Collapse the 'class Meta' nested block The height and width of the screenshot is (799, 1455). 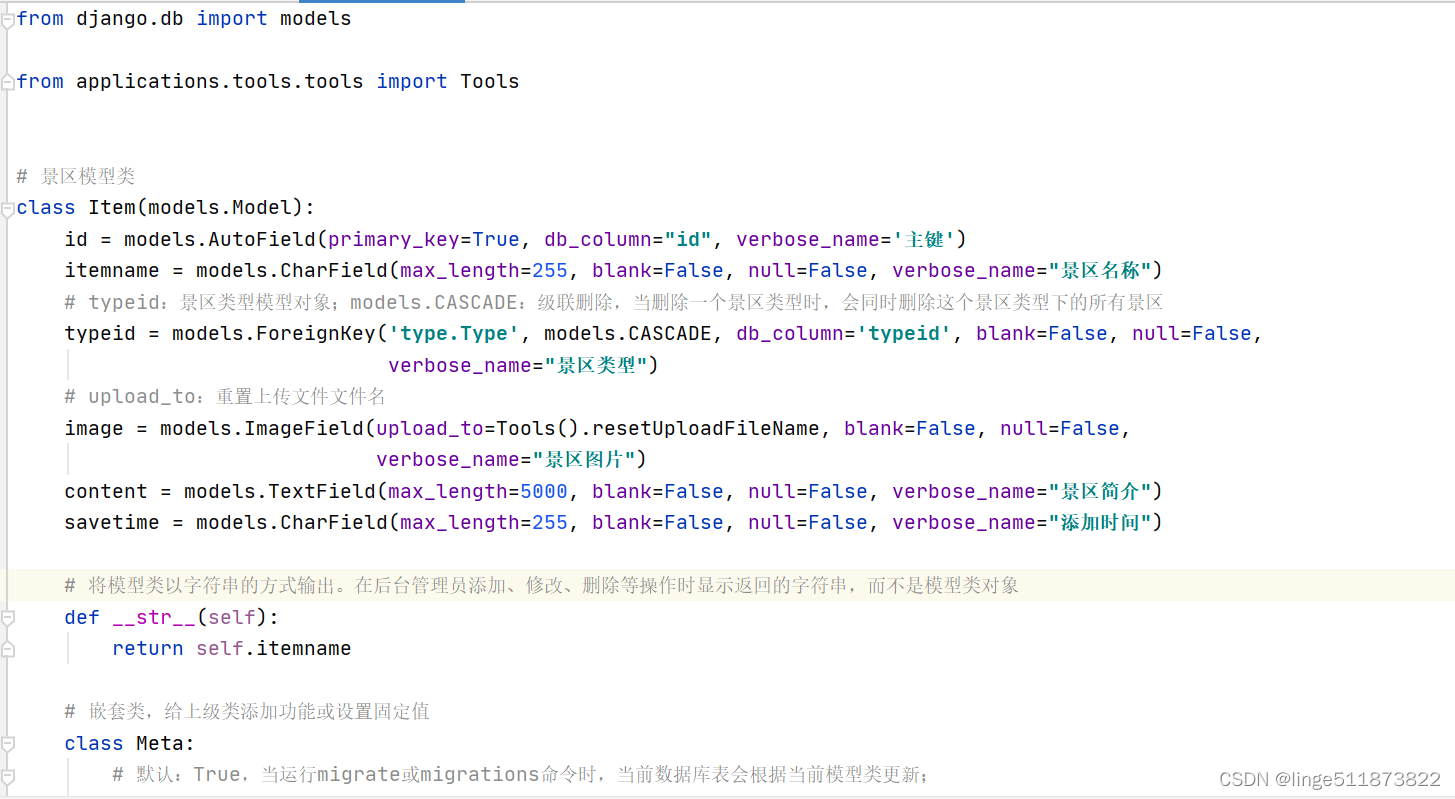(7, 744)
